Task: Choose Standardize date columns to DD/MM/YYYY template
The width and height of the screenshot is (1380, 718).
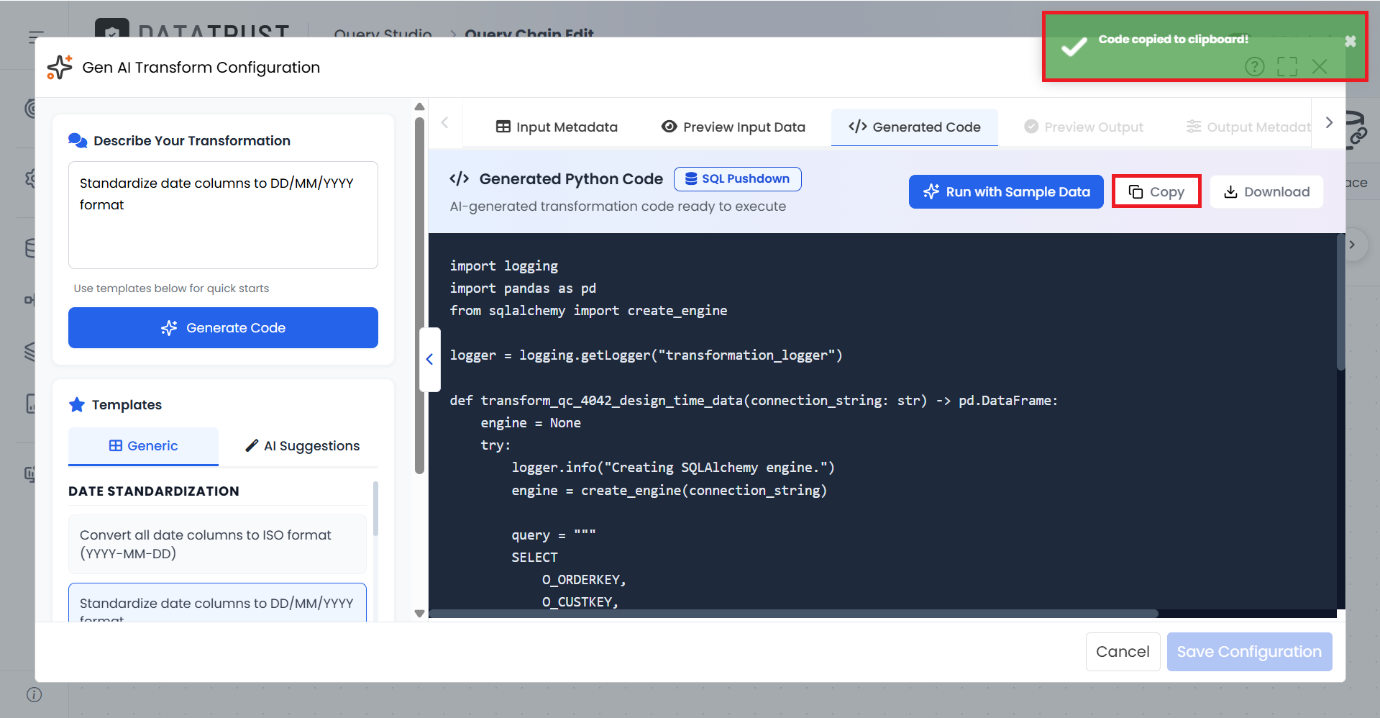Action: click(x=217, y=603)
